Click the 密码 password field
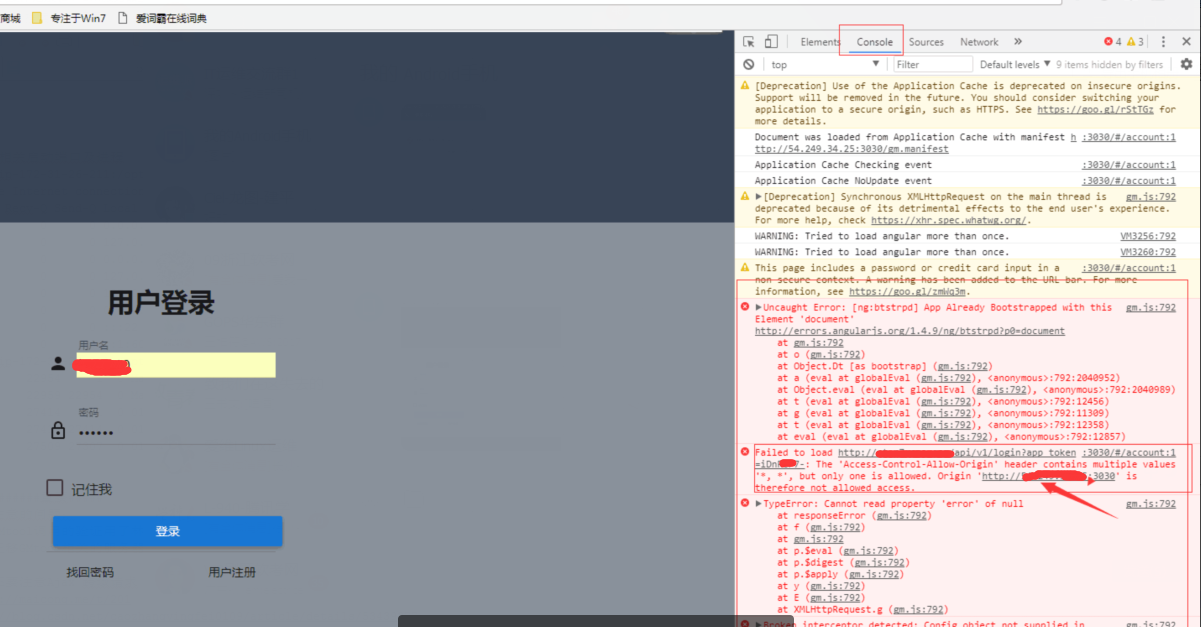Screen dimensions: 1201x627 point(176,433)
